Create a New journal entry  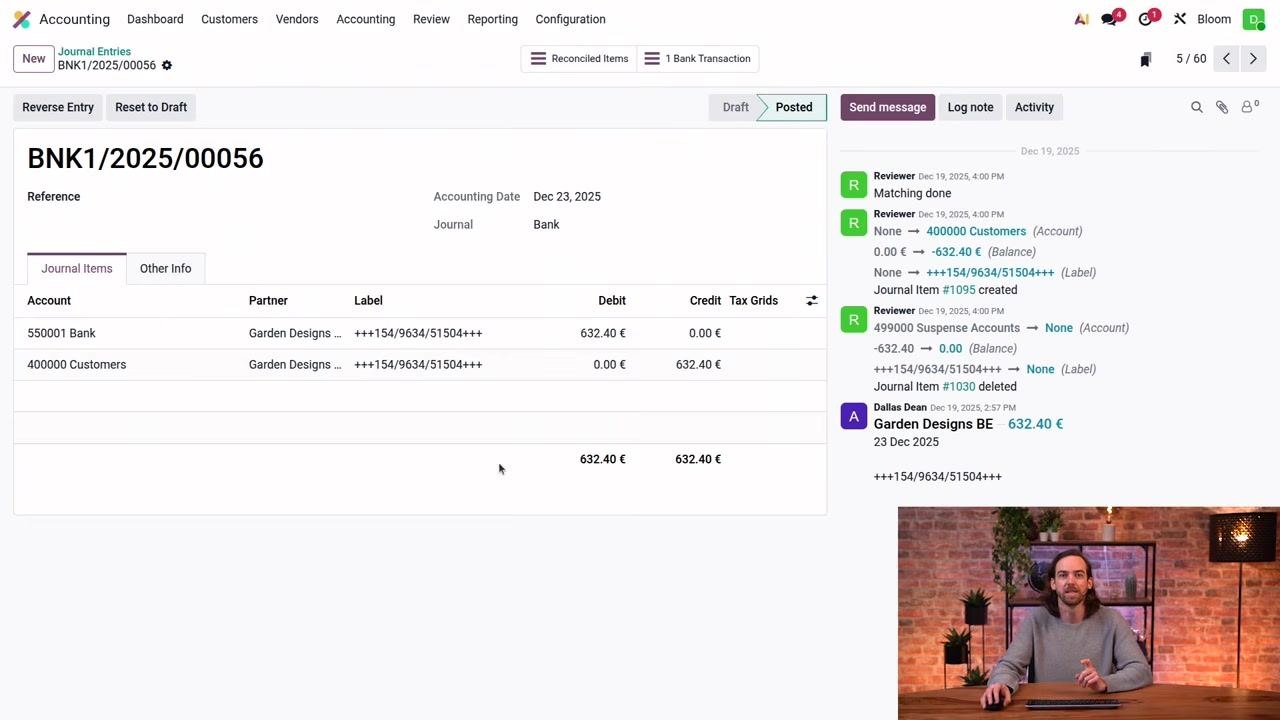click(x=34, y=59)
